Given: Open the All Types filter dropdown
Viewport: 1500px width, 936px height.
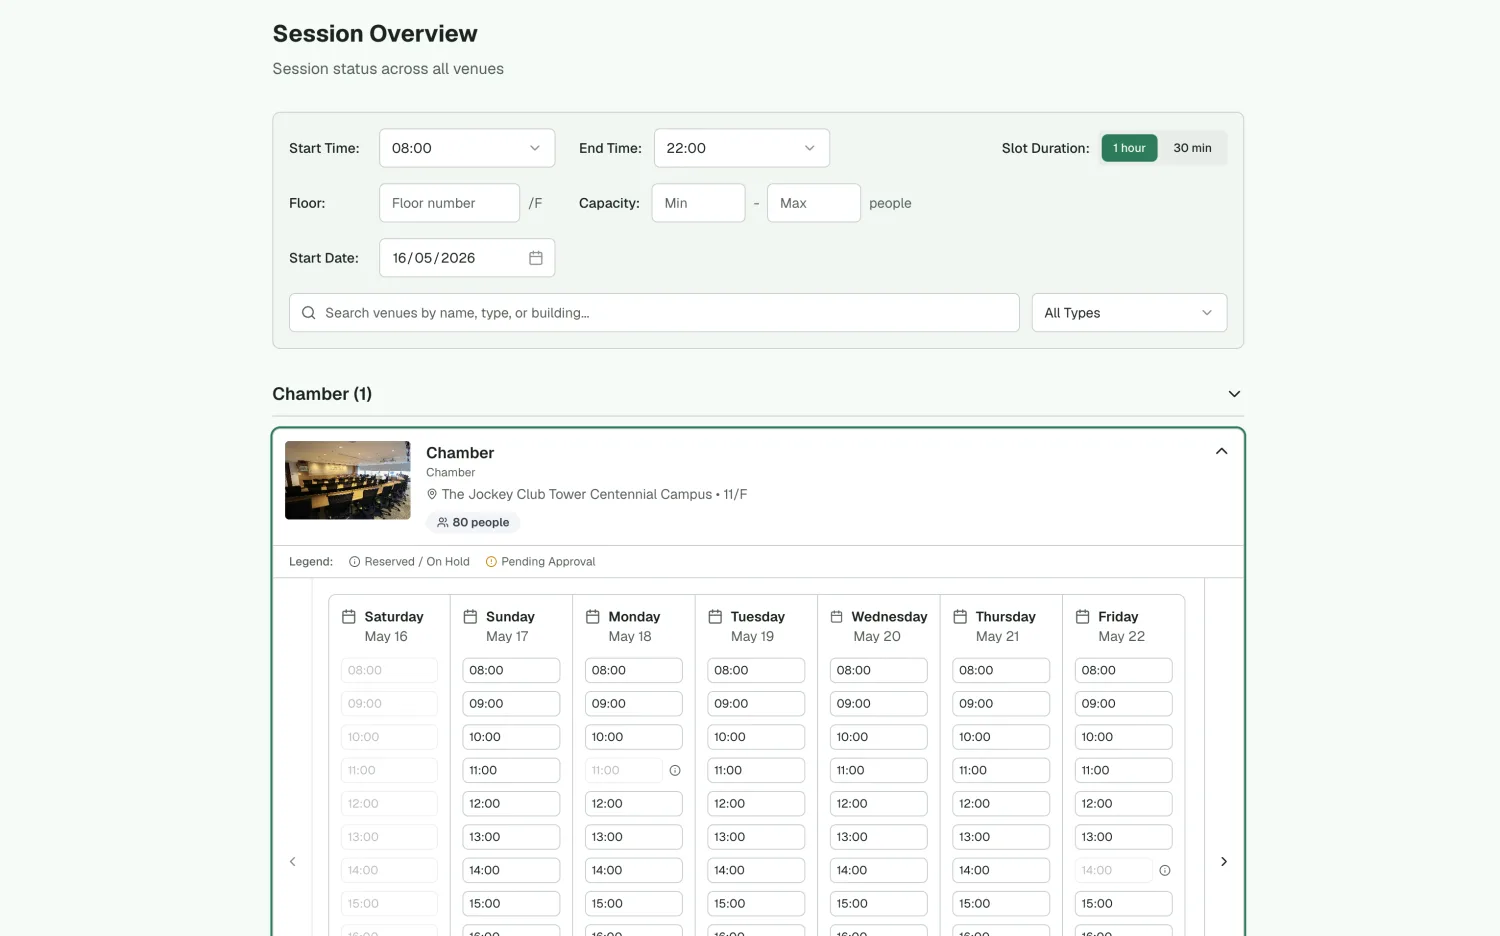Looking at the screenshot, I should click(x=1129, y=313).
